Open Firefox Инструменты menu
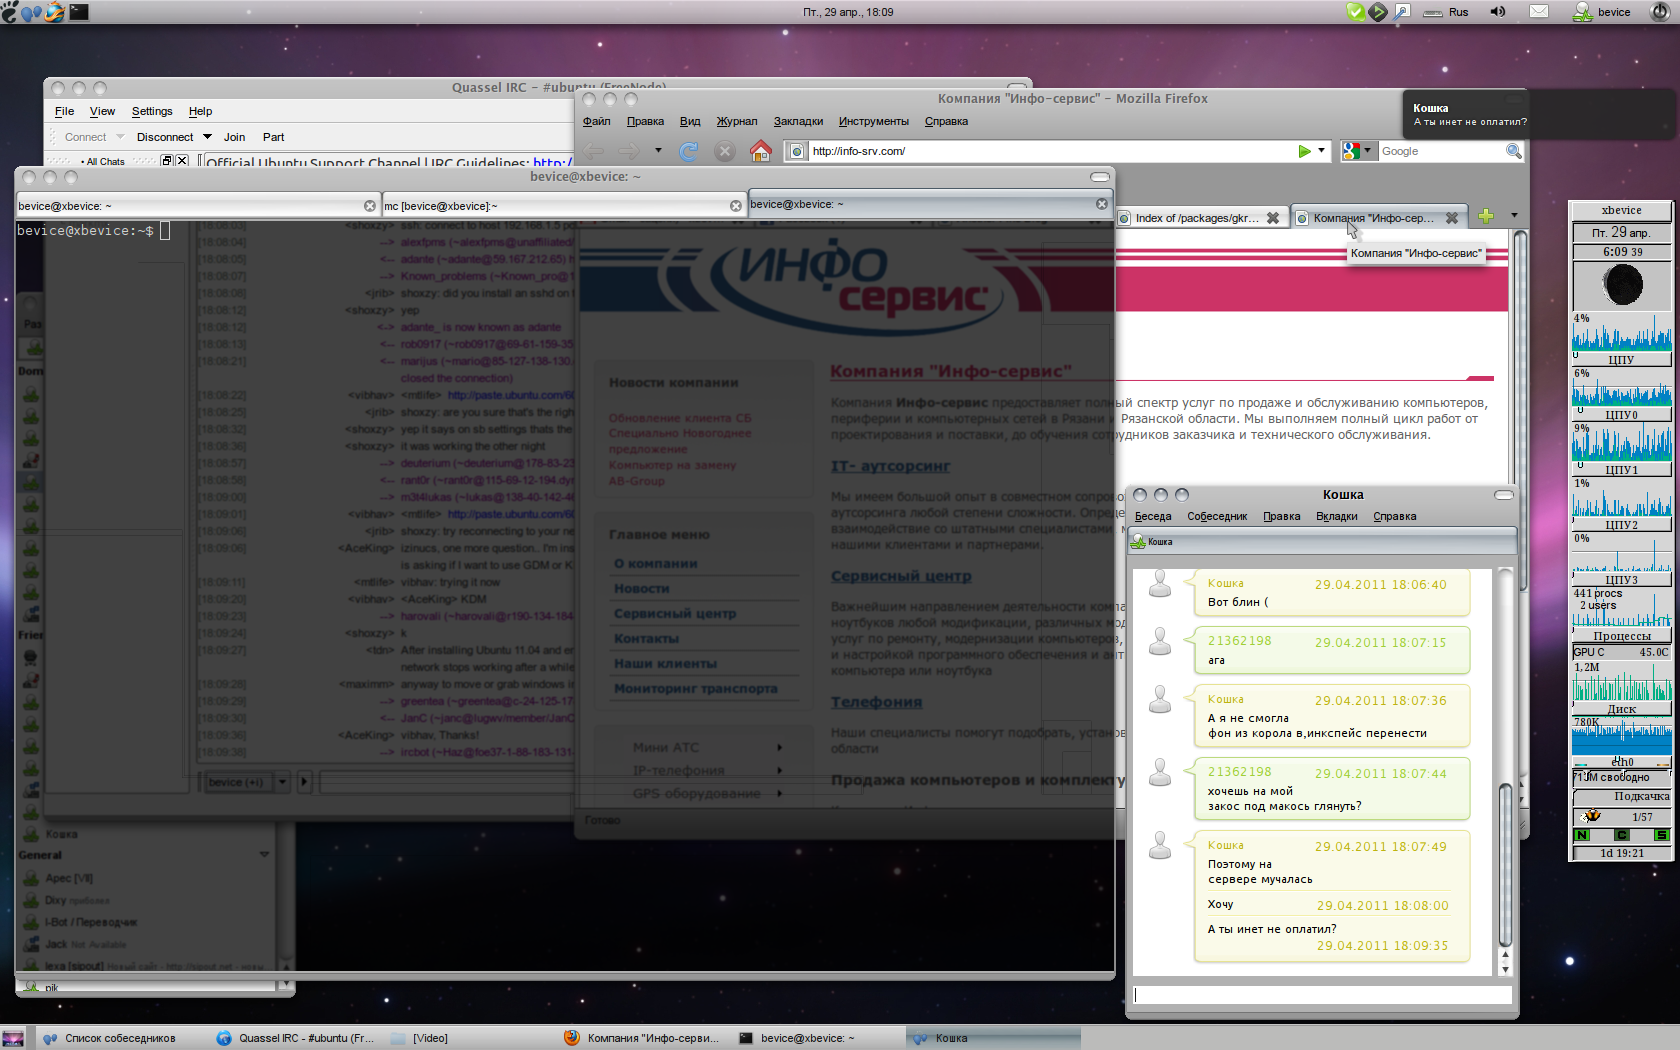 tap(874, 121)
